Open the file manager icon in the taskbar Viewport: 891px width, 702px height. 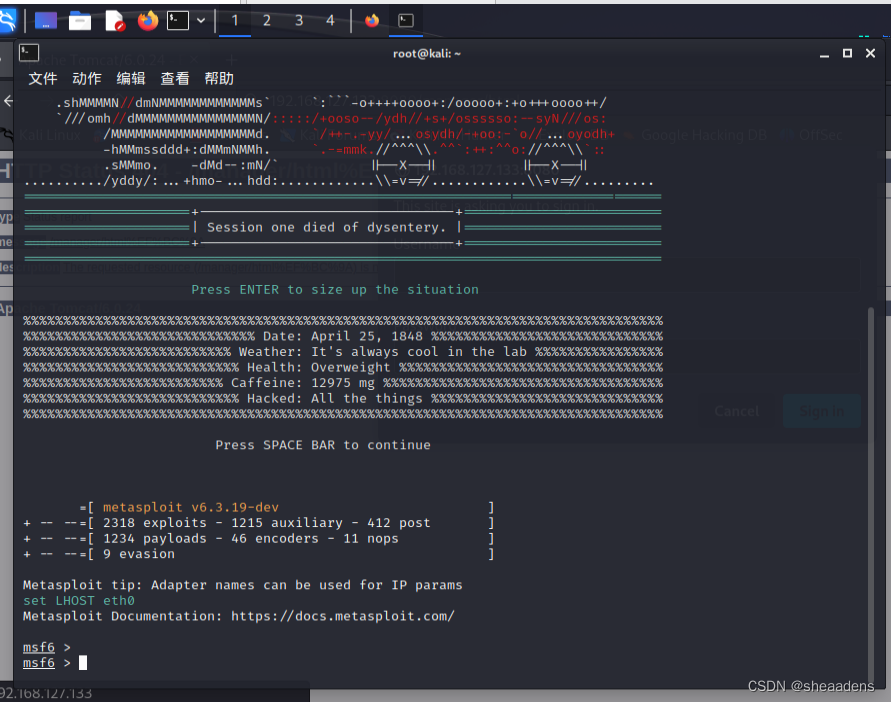coord(79,20)
